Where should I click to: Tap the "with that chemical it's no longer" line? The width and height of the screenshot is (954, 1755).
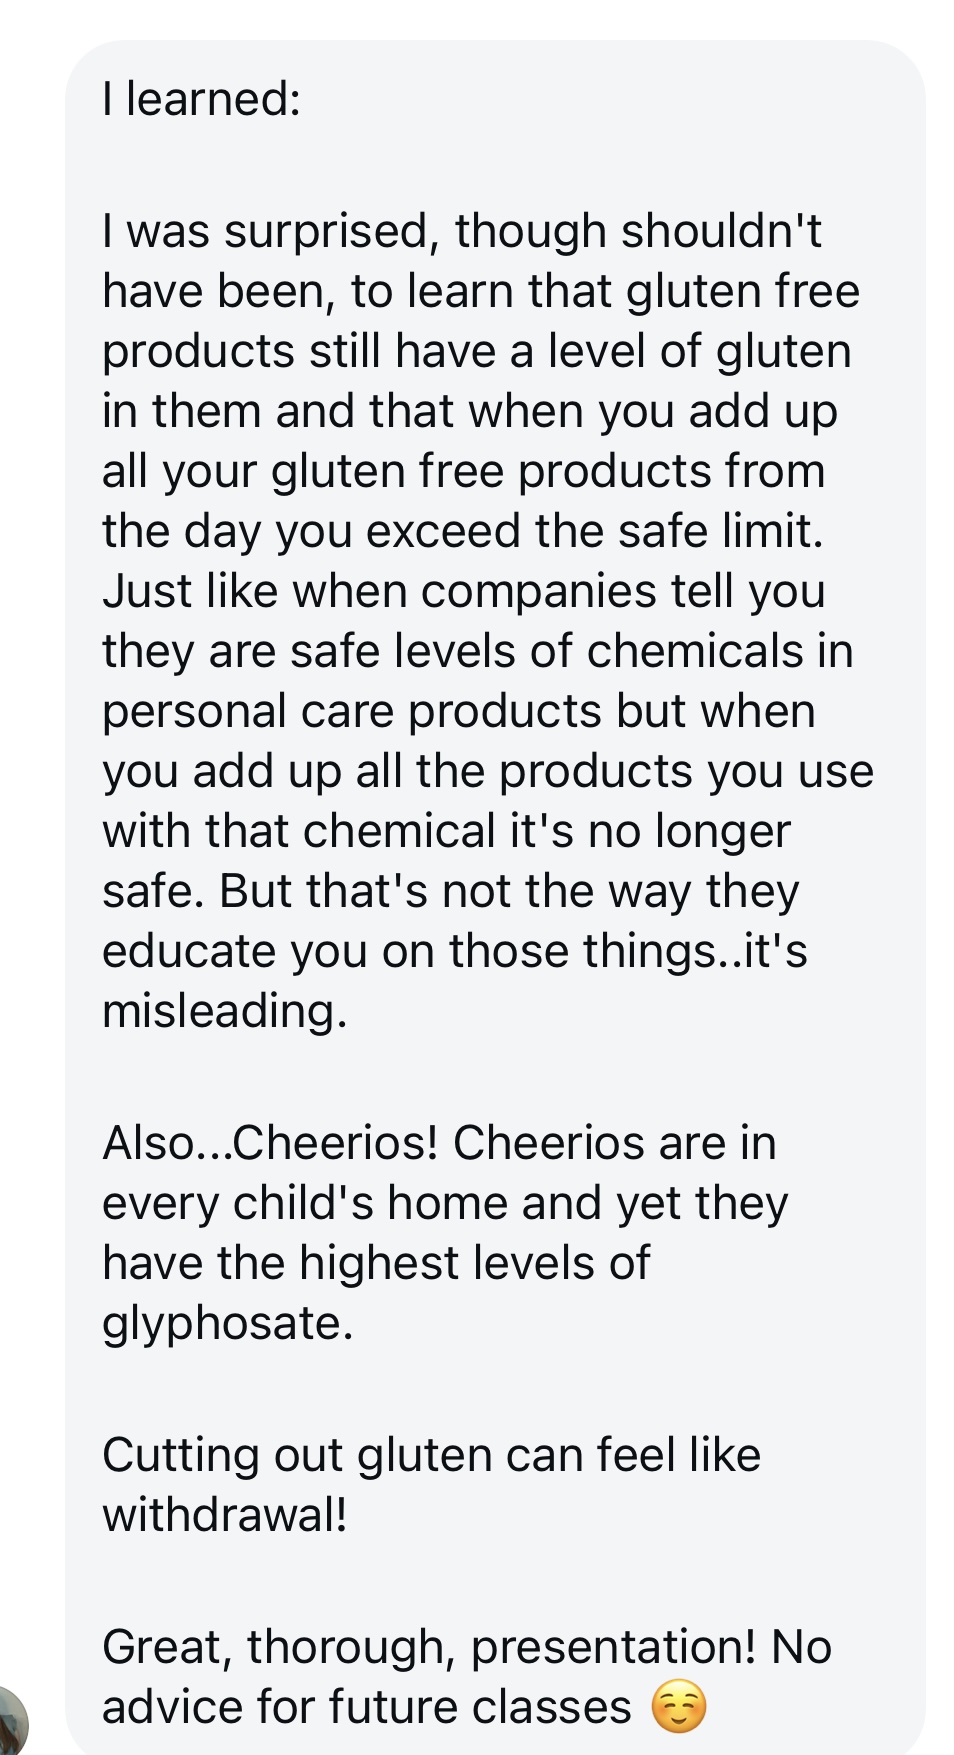[x=447, y=831]
